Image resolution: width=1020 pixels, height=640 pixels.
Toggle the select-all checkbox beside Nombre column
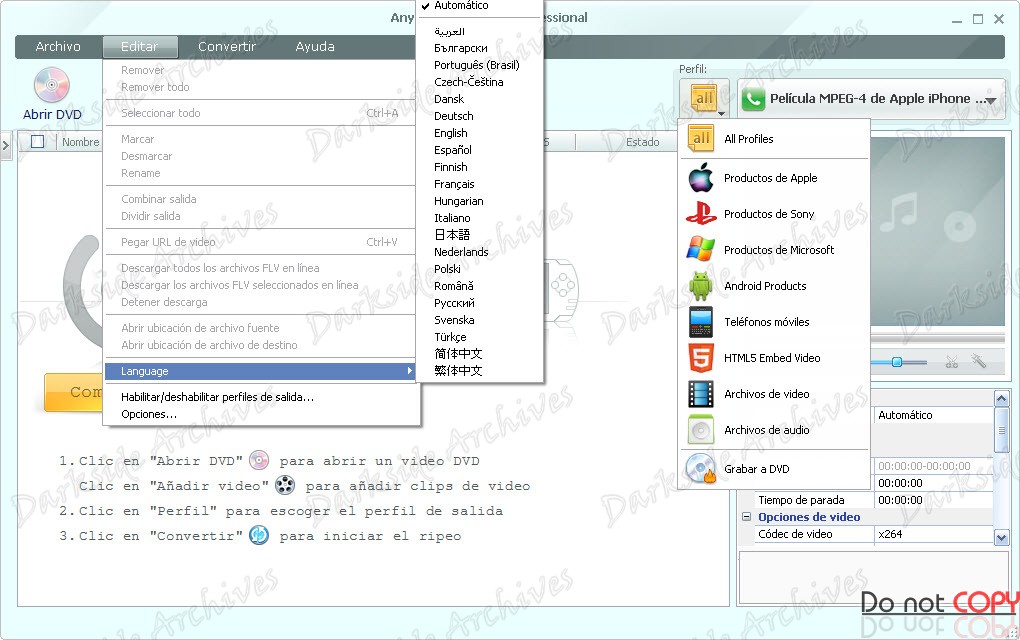(x=38, y=141)
